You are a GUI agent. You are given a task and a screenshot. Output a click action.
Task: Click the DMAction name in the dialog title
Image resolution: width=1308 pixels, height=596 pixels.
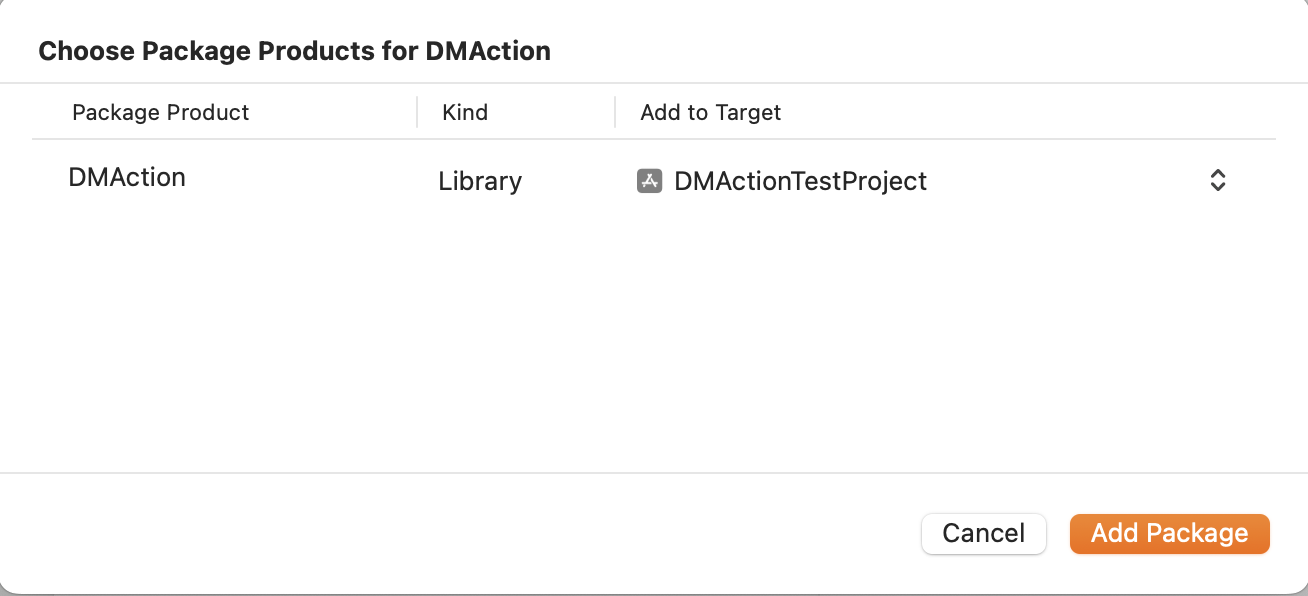[x=488, y=51]
